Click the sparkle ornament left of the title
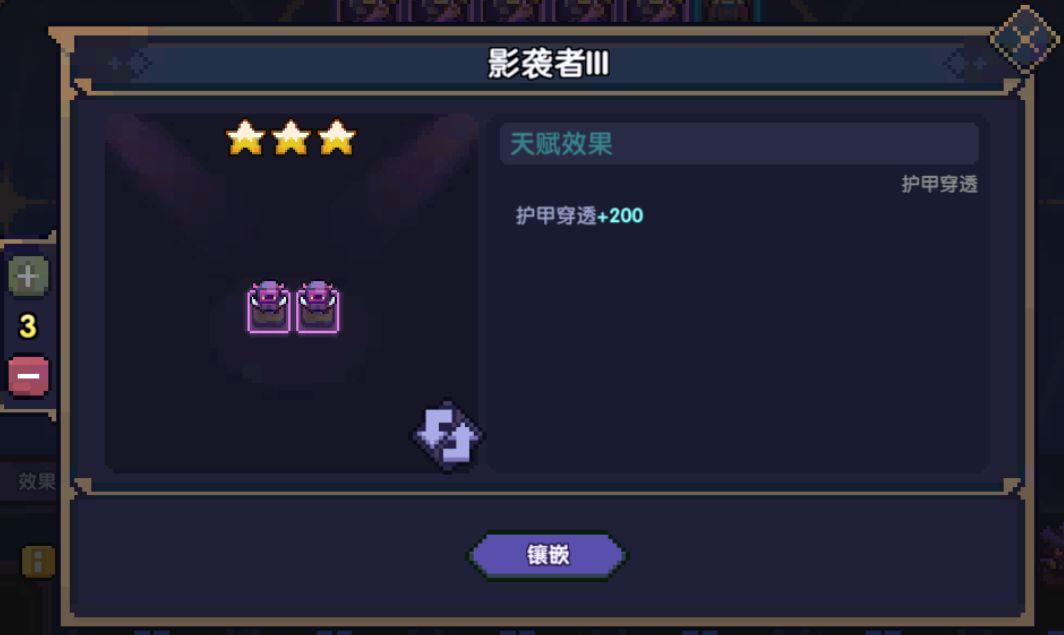This screenshot has height=635, width=1064. point(130,64)
